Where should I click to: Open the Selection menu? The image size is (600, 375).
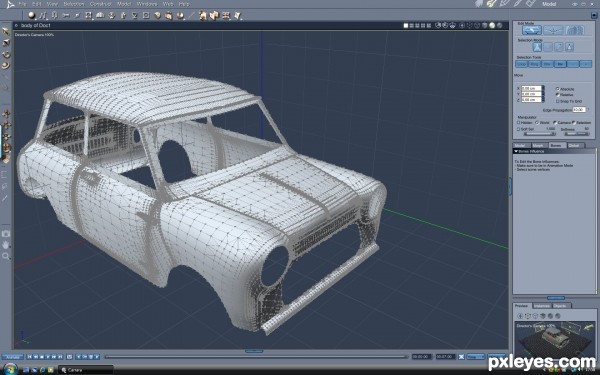[x=73, y=4]
